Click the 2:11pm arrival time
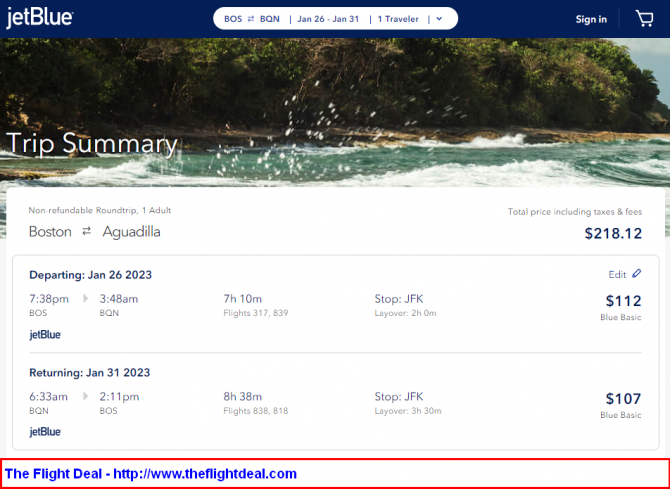The height and width of the screenshot is (489, 670). click(119, 397)
